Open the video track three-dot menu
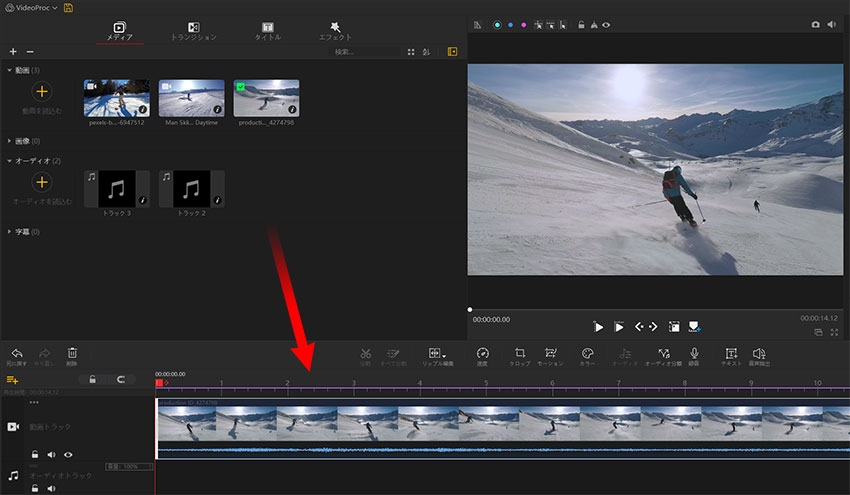850x495 pixels. pos(34,402)
